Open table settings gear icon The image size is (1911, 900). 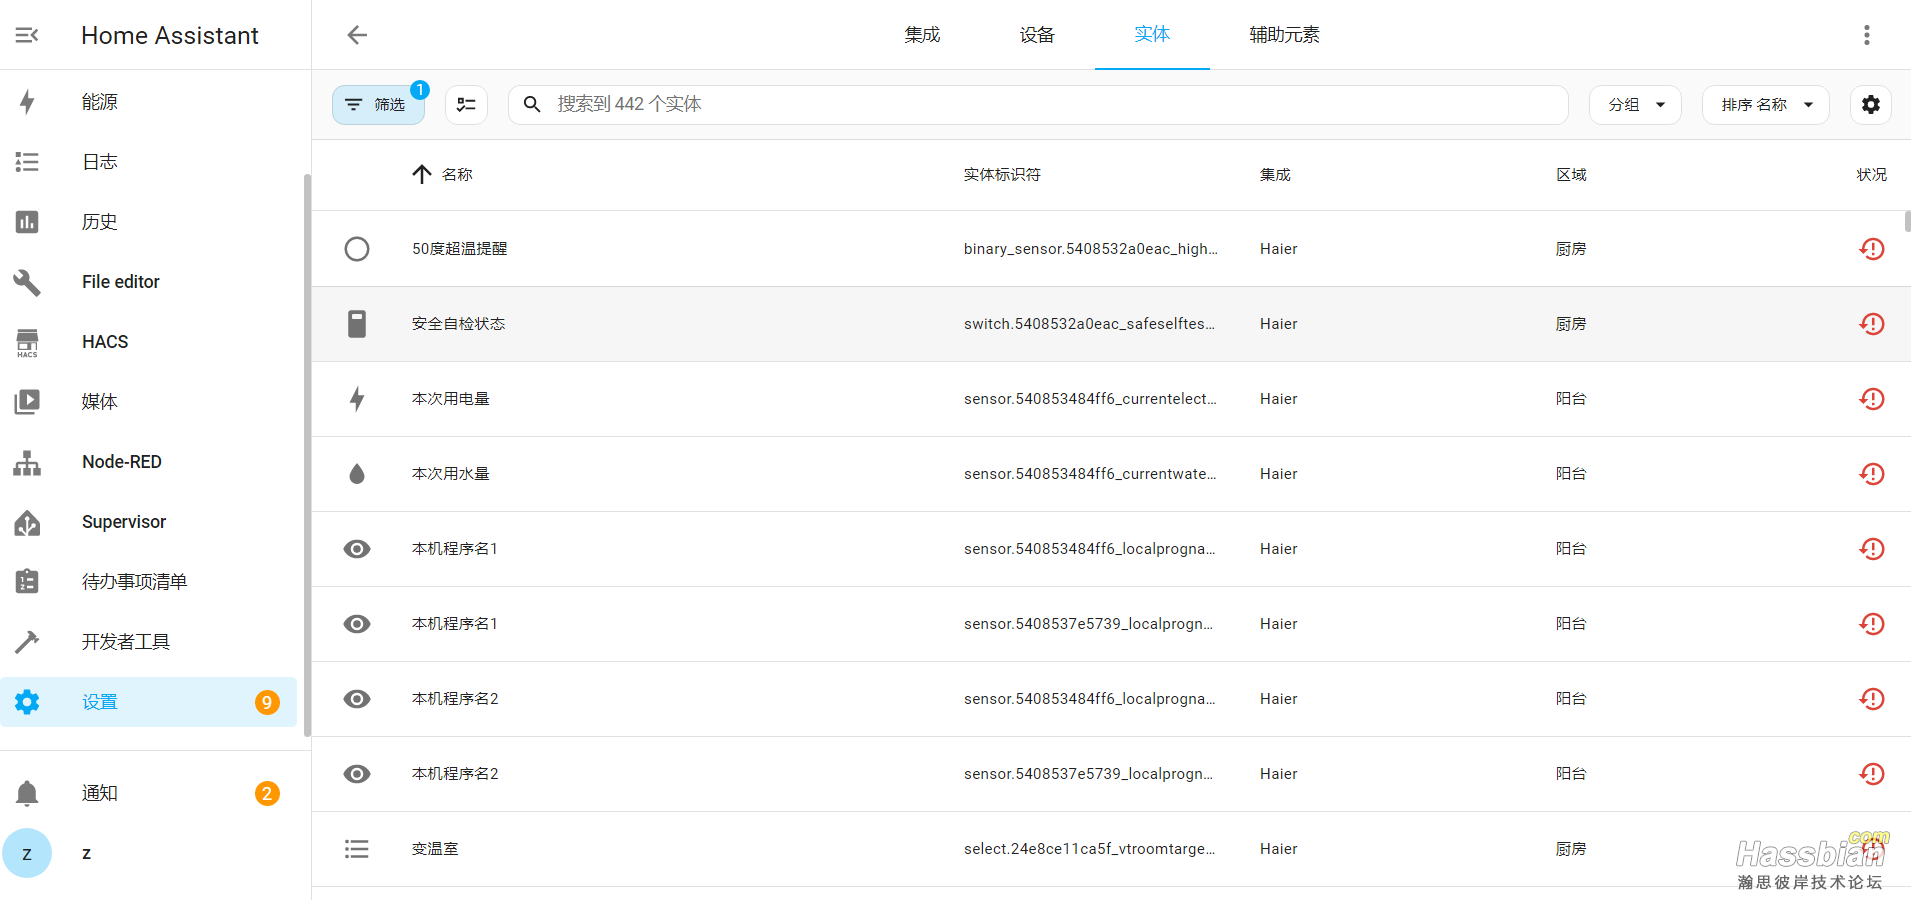[x=1870, y=104]
